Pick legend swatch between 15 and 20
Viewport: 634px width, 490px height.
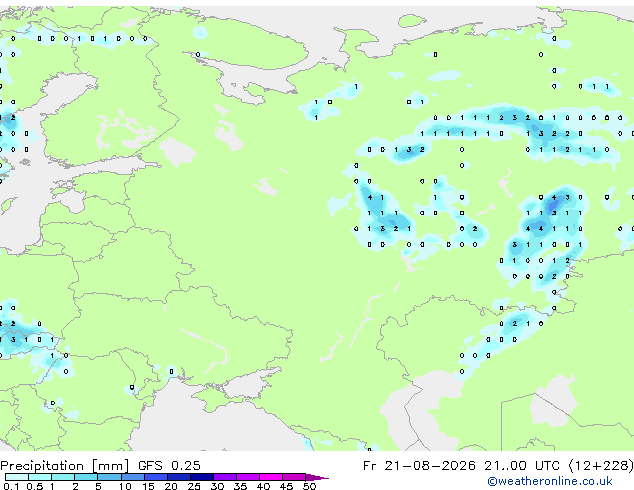pyautogui.click(x=156, y=477)
